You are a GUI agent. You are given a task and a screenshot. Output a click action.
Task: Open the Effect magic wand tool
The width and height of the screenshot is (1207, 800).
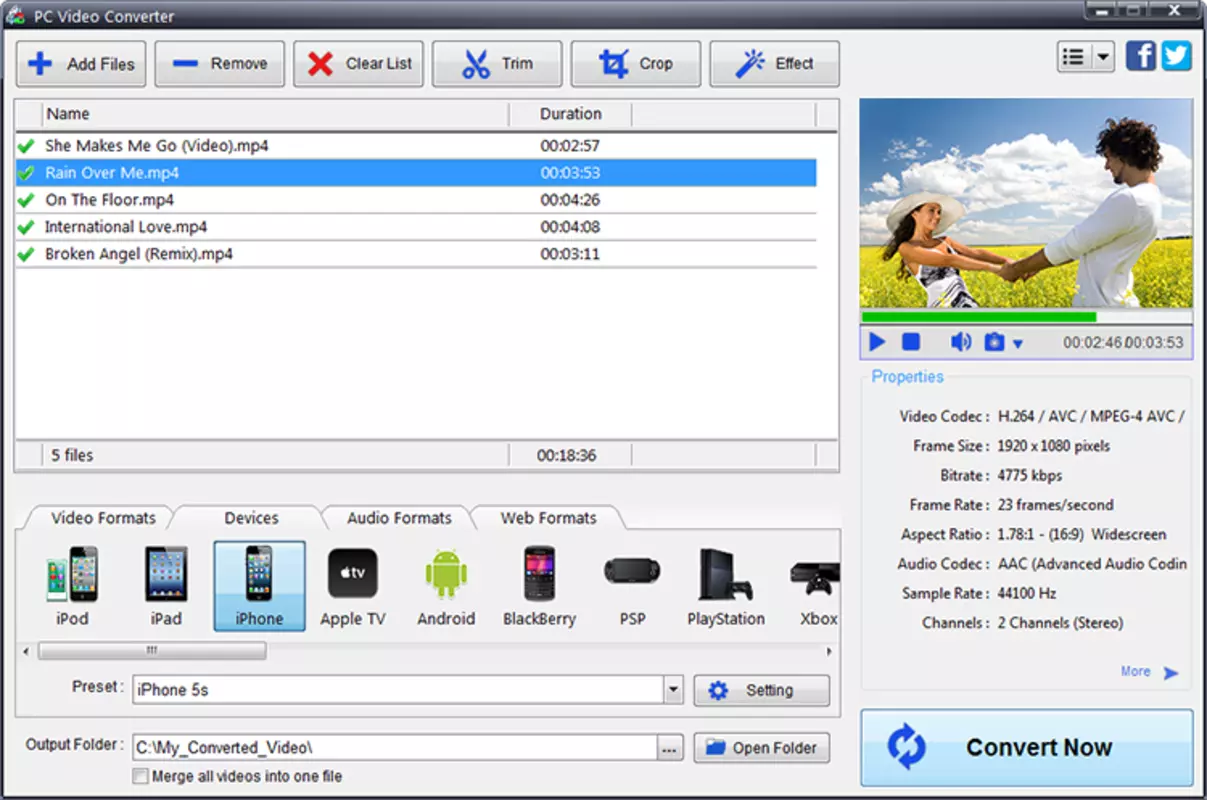pos(775,64)
